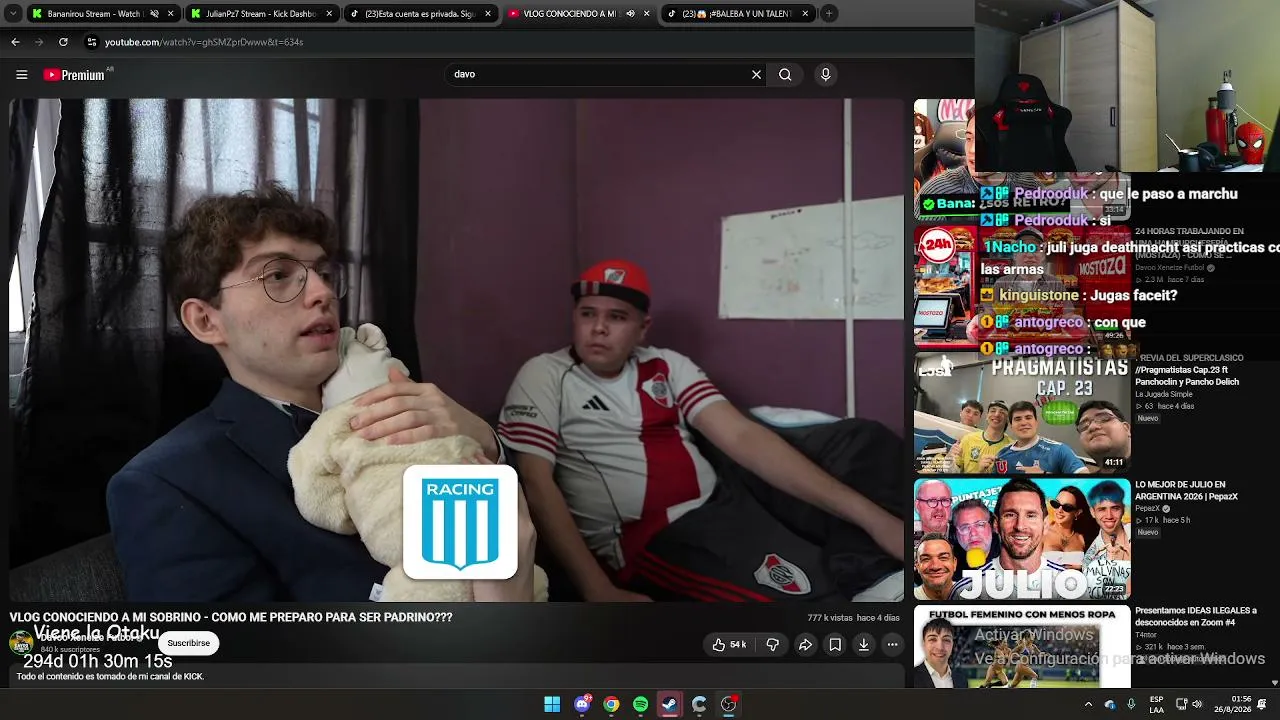Open the JULIO Messi thumbnail
Screen dimensions: 1280x720
point(1022,538)
